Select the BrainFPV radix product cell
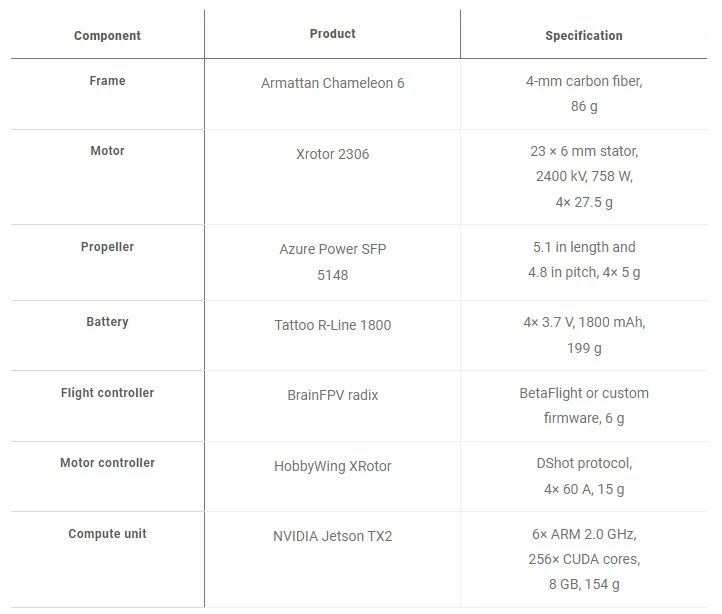This screenshot has height=614, width=722. coord(332,395)
